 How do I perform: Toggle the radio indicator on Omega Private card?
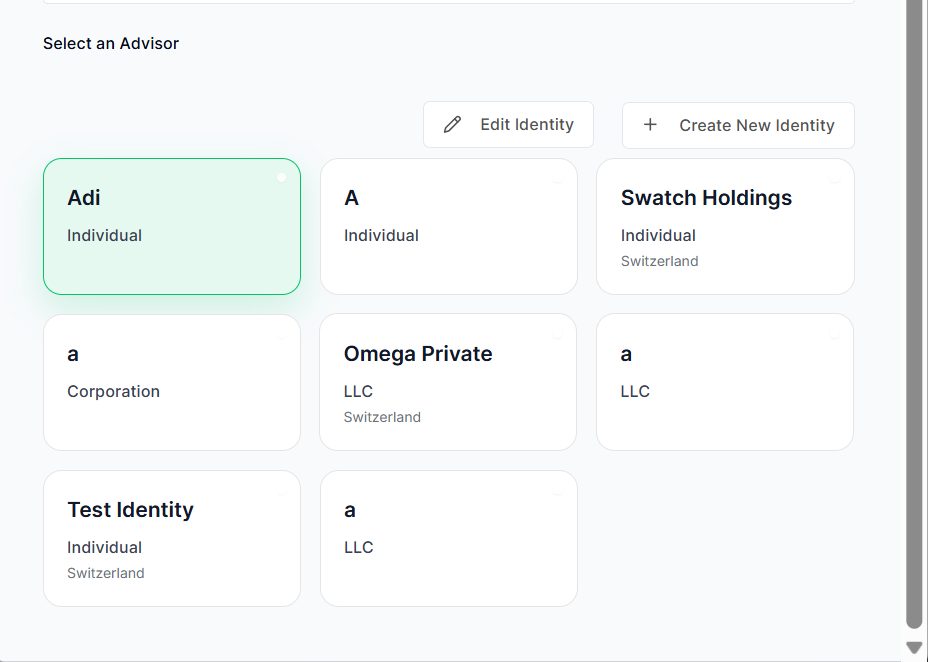(557, 334)
